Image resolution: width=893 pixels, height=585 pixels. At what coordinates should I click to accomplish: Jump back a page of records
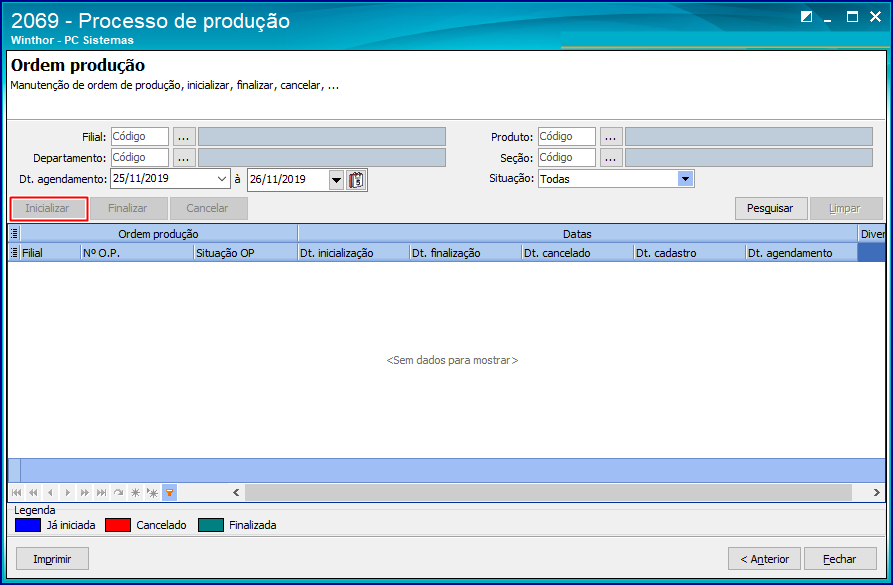click(34, 493)
